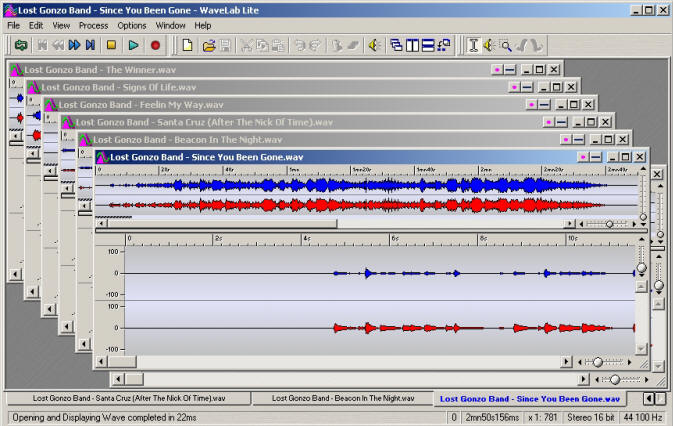The width and height of the screenshot is (673, 426).
Task: Click the overview scrollbar right arrow
Action: [570, 224]
